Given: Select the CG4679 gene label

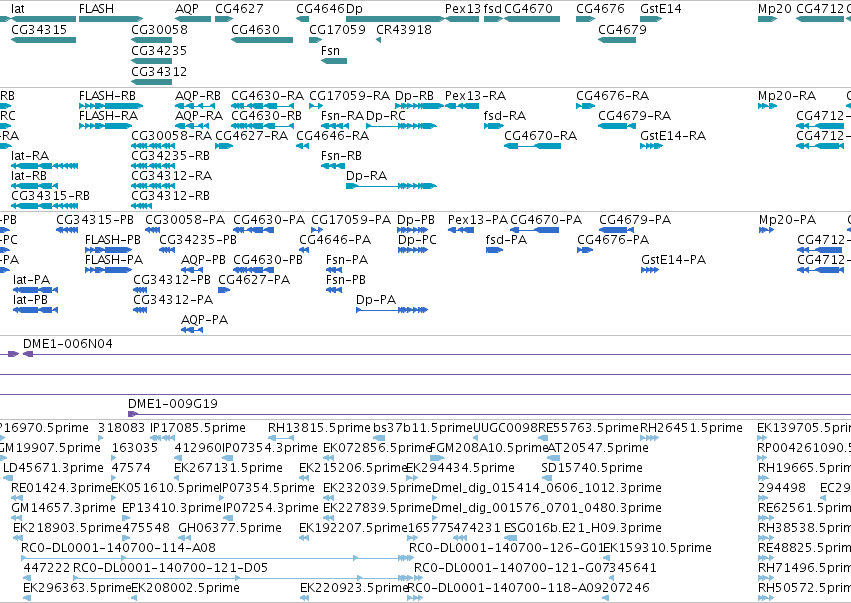Looking at the screenshot, I should coord(622,29).
